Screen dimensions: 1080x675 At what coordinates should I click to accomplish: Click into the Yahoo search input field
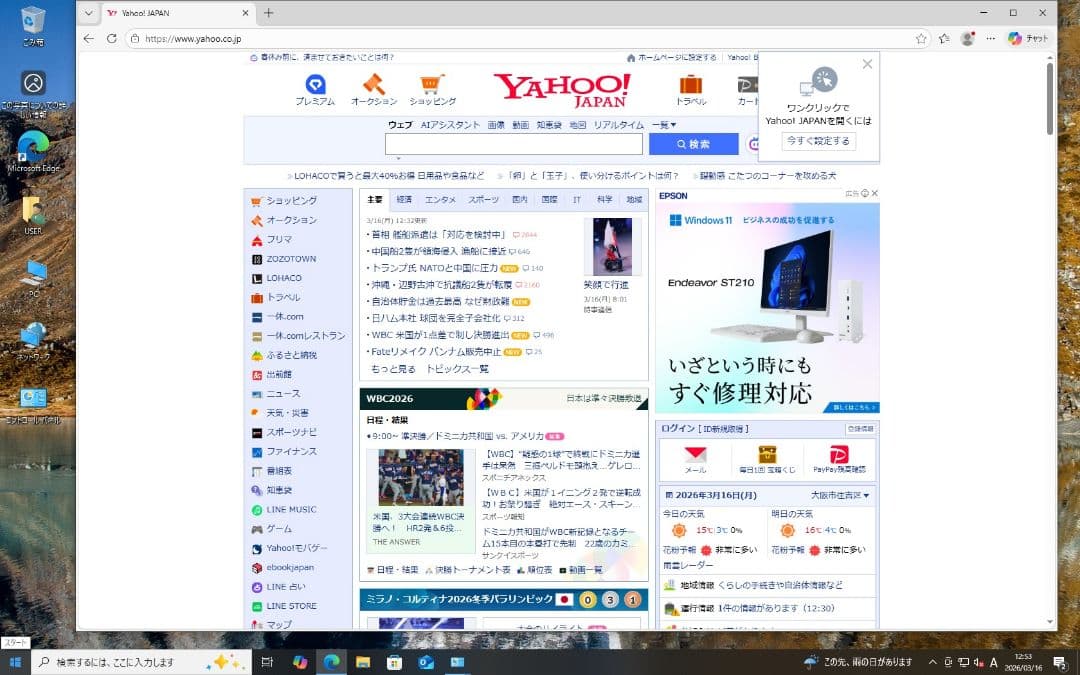click(513, 144)
